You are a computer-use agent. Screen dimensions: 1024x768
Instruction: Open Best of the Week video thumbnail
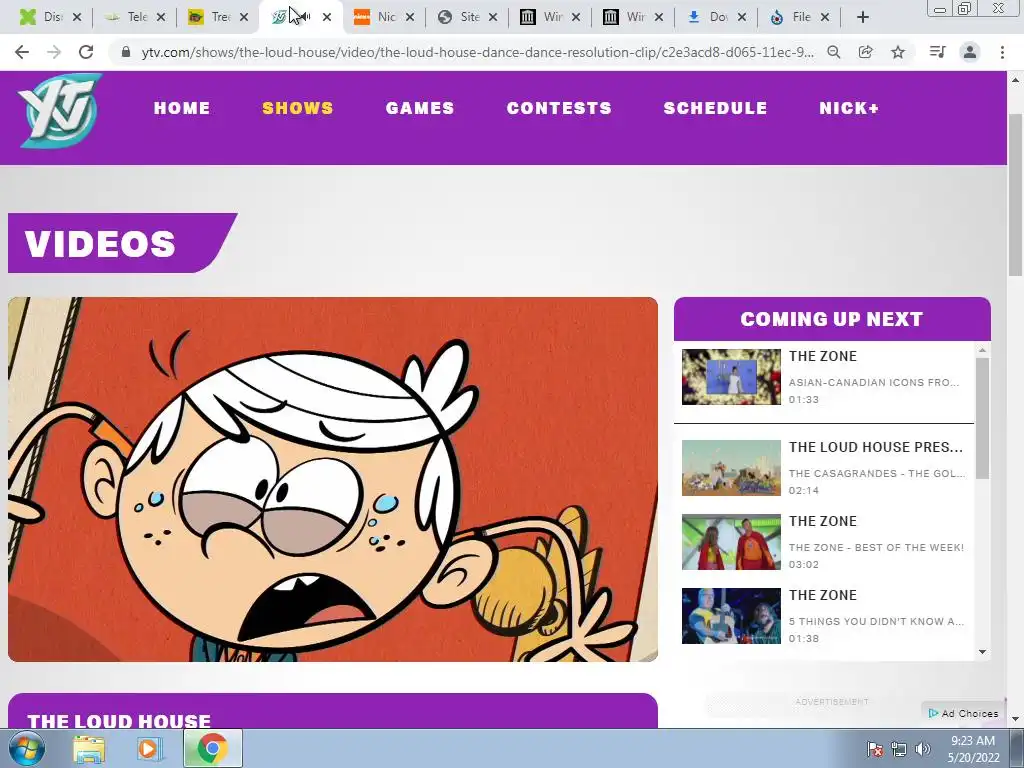pos(731,541)
